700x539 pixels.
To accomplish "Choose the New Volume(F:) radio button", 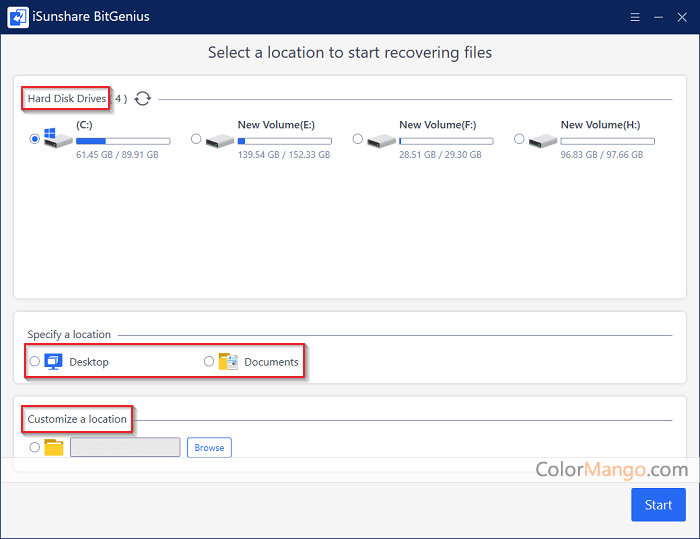I will [x=357, y=139].
